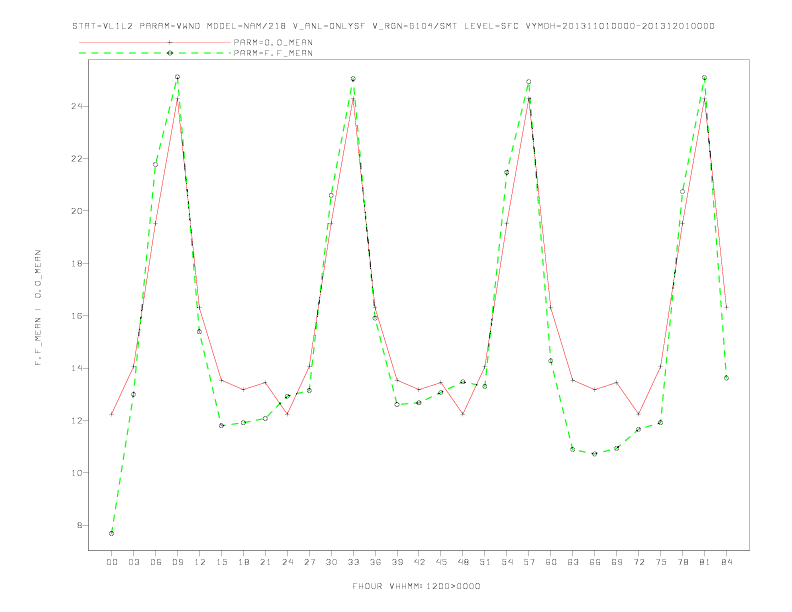Click the green circle marker at hour 09 peak
Screen dimensions: 792x612
coord(177,77)
